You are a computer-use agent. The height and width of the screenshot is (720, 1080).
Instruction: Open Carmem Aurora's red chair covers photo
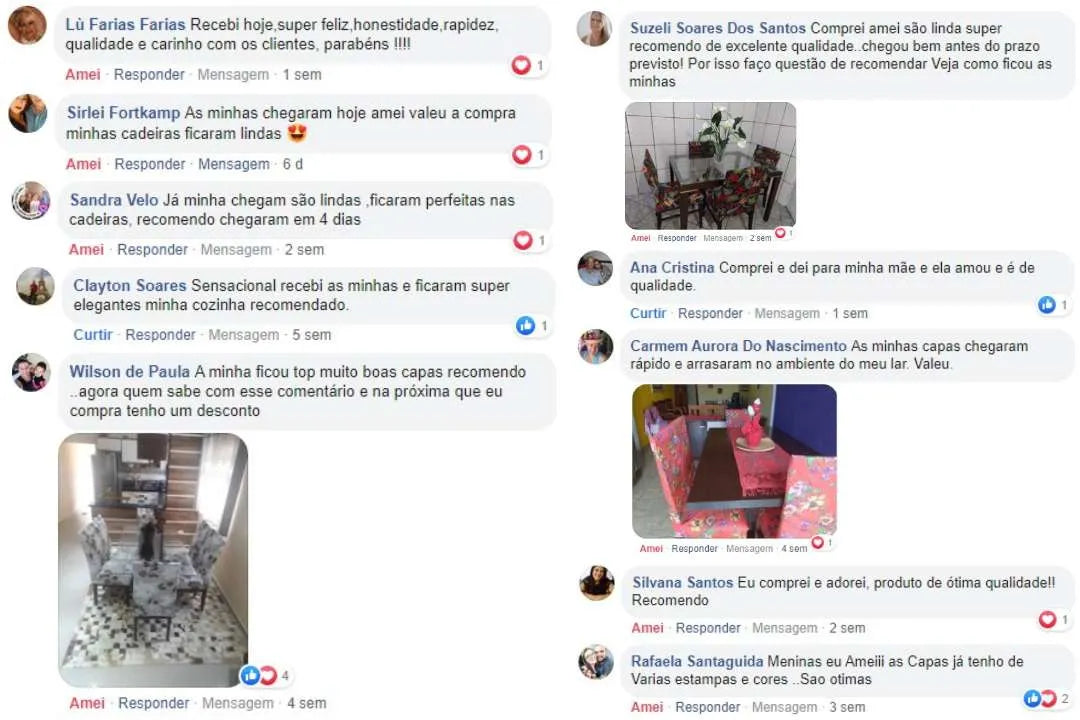coord(734,461)
